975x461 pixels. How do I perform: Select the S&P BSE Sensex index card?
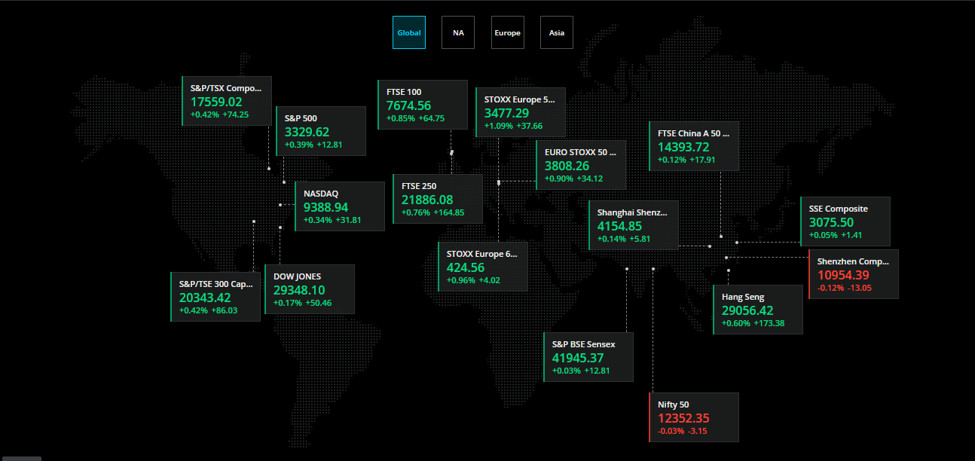[x=588, y=357]
